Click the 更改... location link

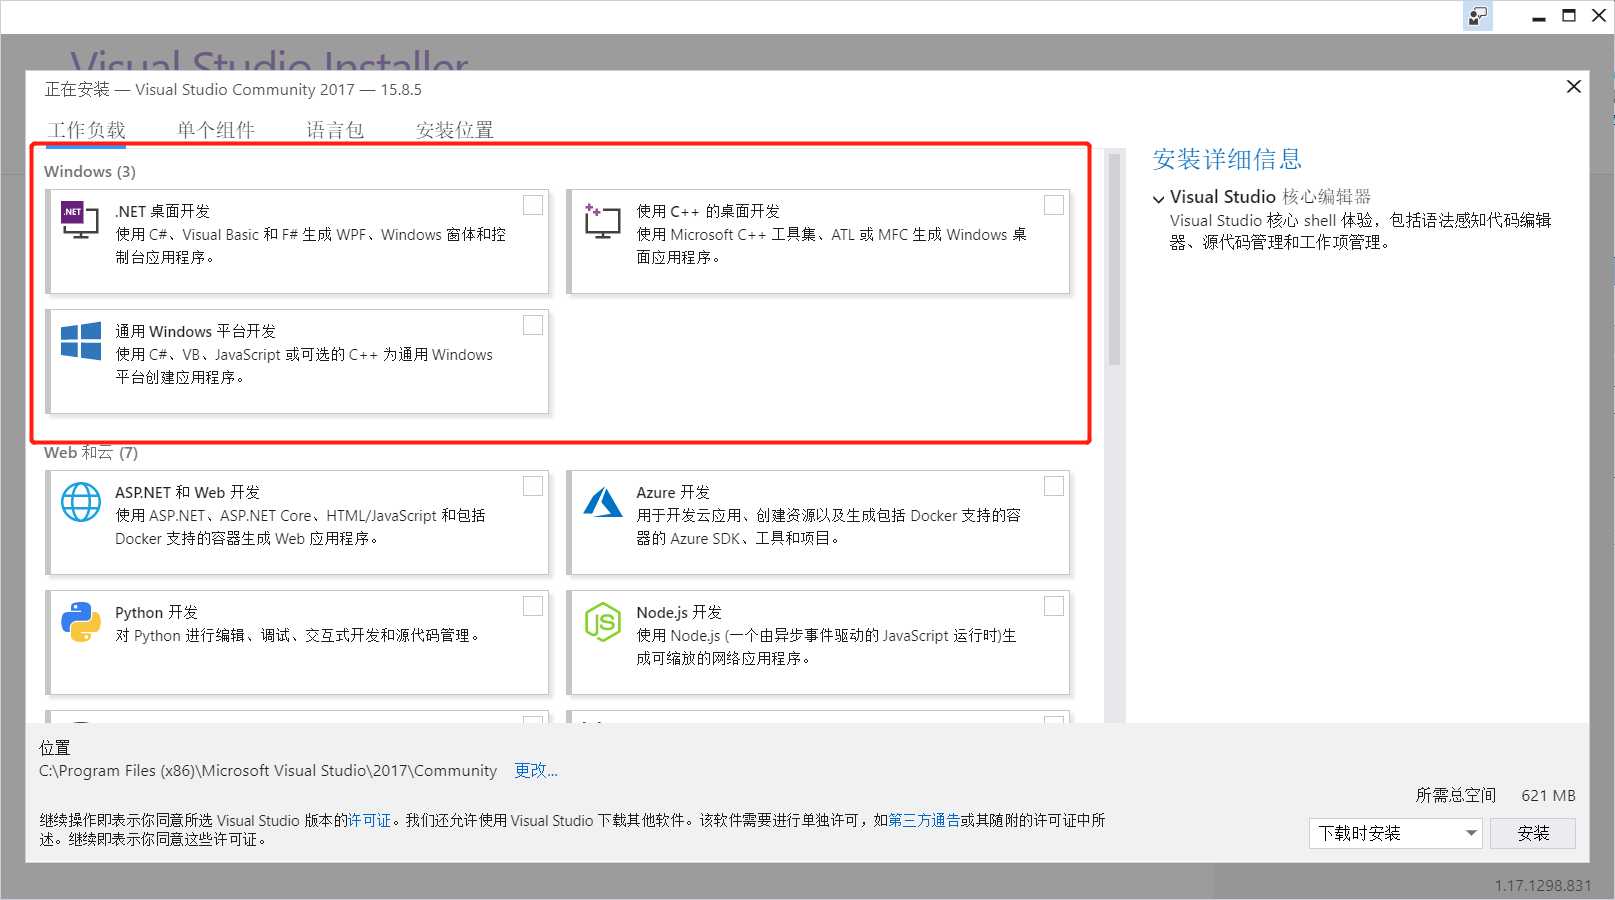click(536, 770)
